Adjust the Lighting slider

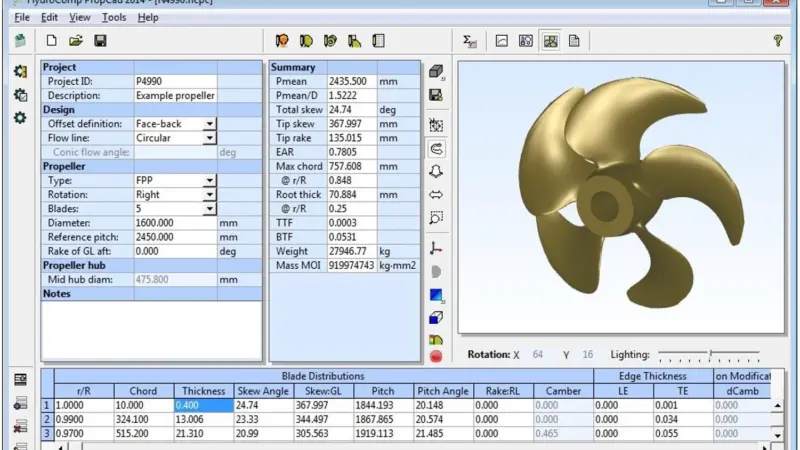pos(710,354)
